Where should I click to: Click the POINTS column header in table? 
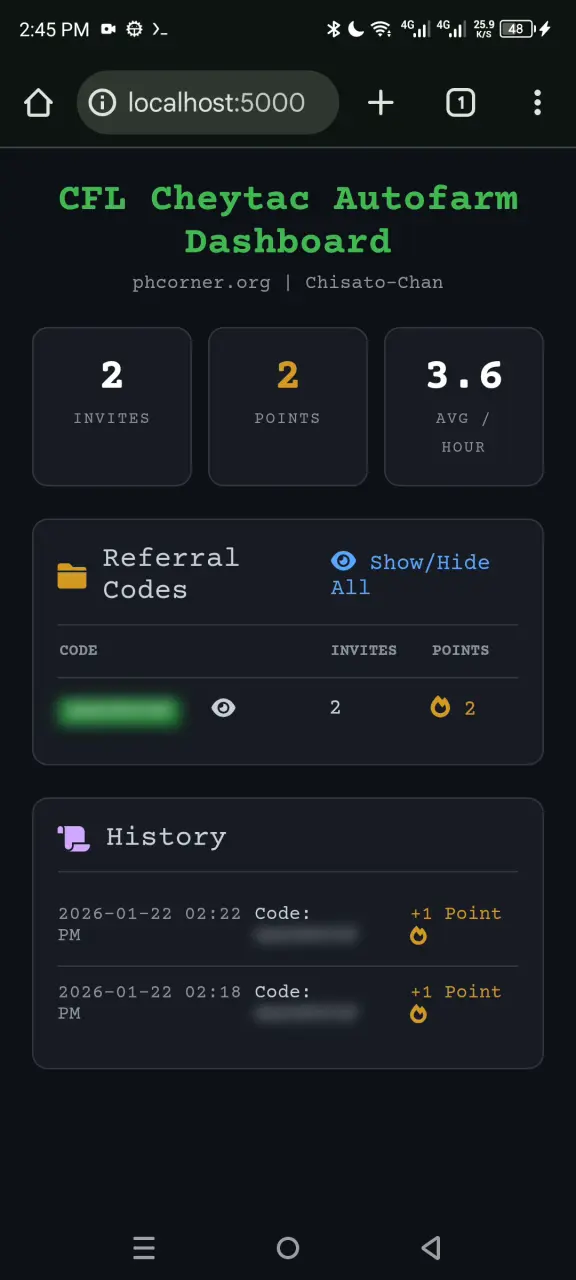[460, 650]
